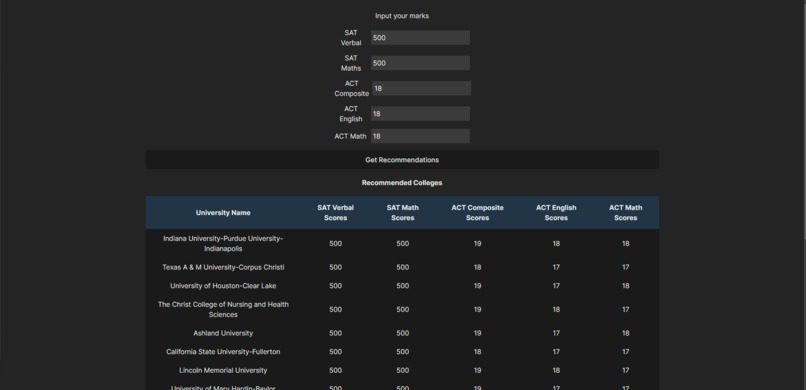Click the ACT Composite Scores column header
Screen dimensions: 806x390
click(478, 213)
